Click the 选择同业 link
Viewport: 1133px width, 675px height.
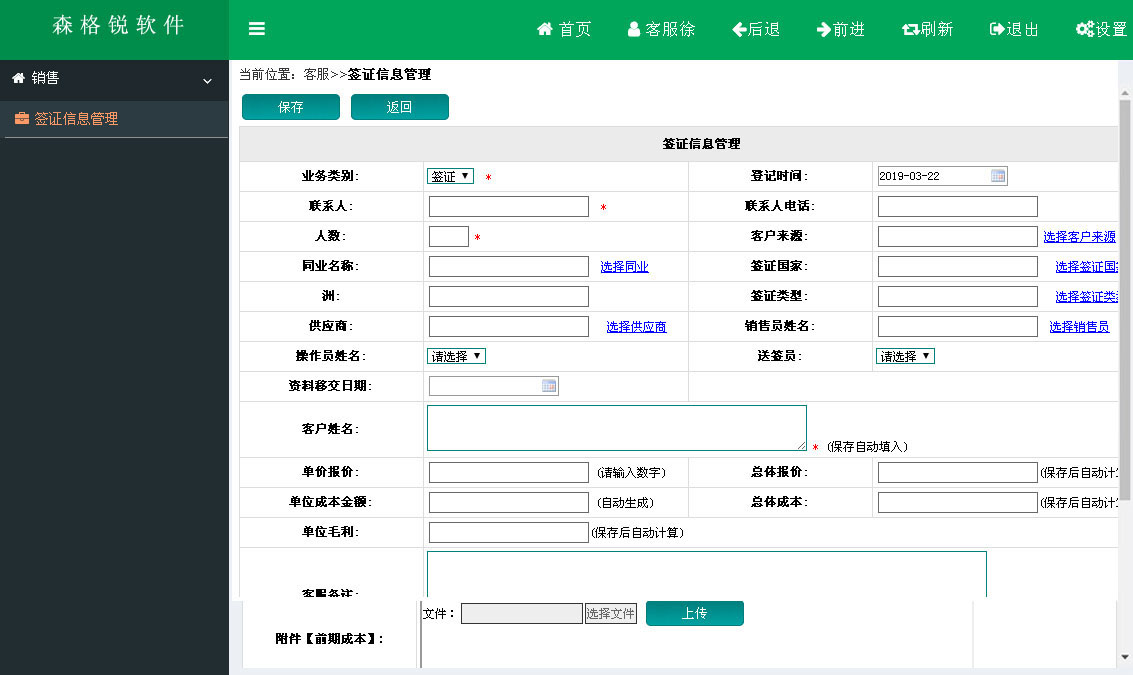point(625,267)
